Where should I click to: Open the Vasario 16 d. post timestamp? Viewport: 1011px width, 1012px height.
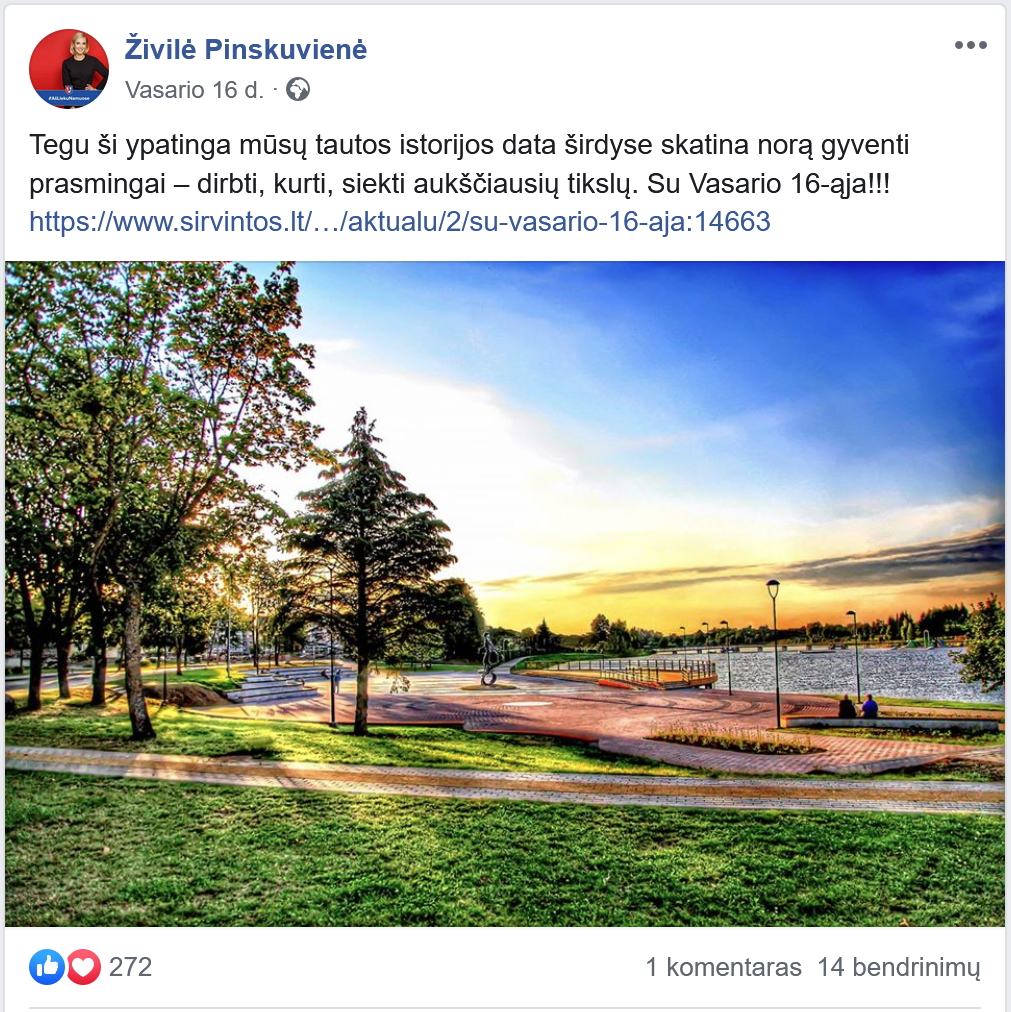194,90
